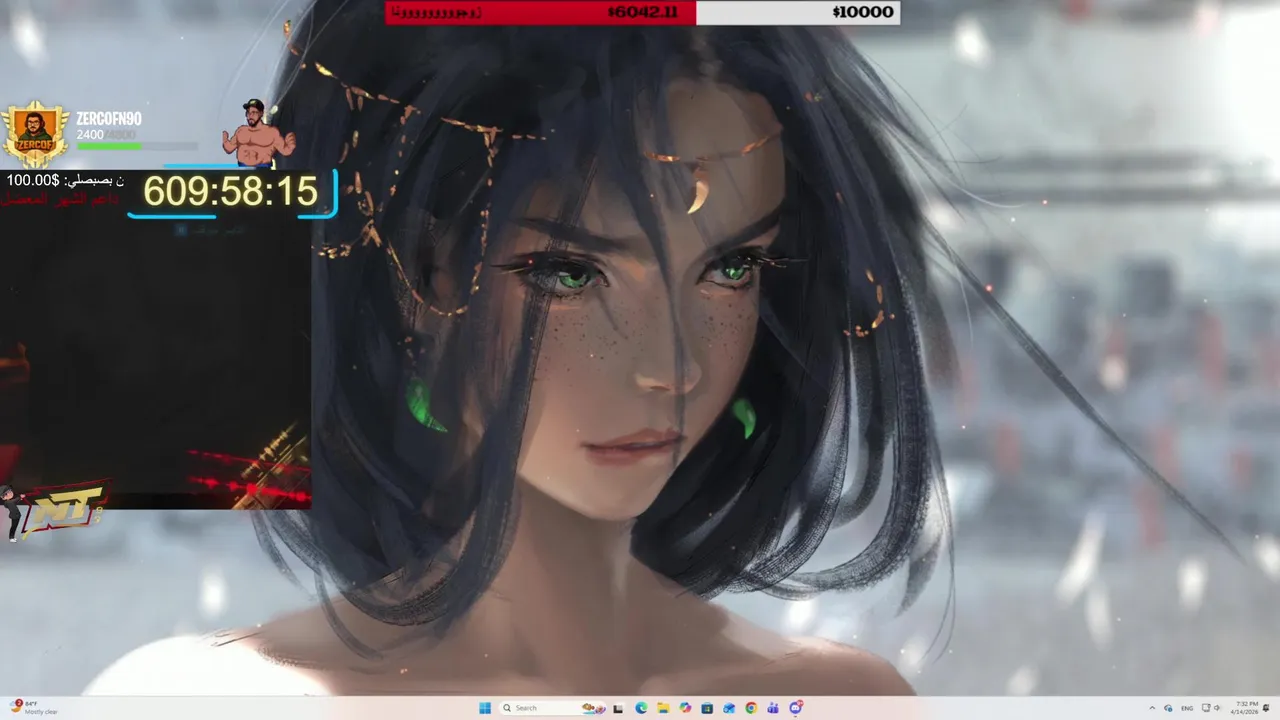Click the shirtless man cartoon sticker
This screenshot has height=720, width=1280.
258,132
